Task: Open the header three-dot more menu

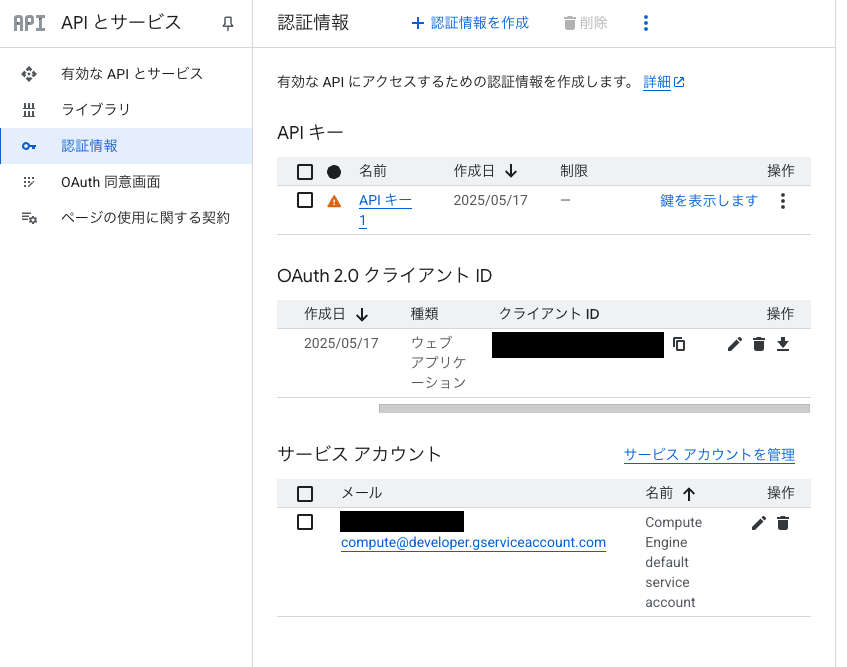Action: coord(646,23)
